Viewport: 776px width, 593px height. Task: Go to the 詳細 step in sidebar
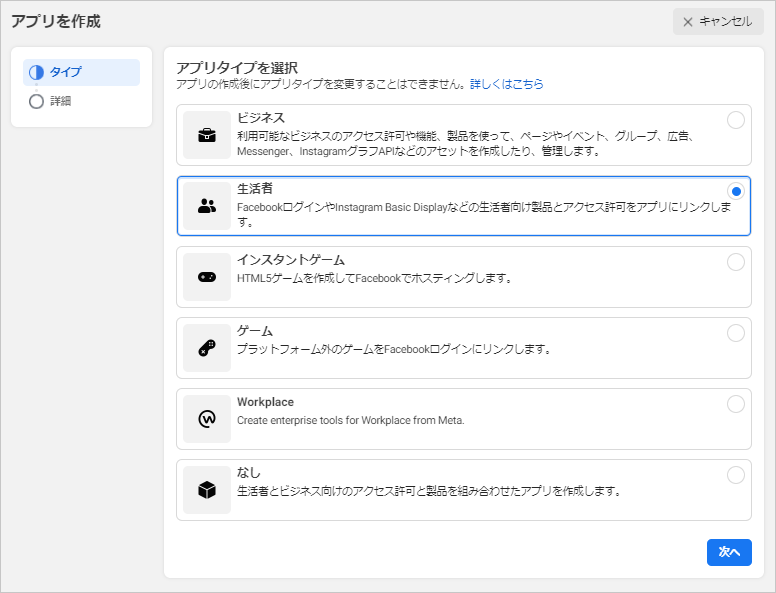tap(81, 101)
